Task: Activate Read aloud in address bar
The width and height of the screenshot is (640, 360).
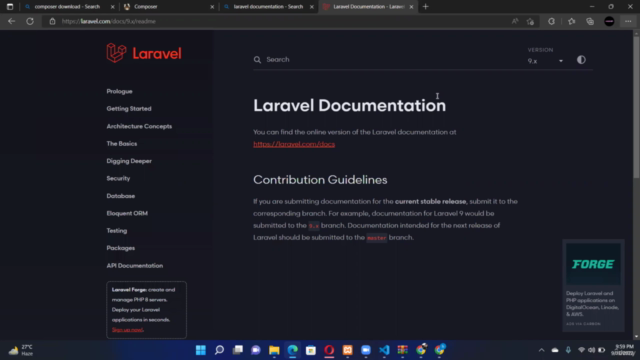Action: tap(515, 21)
